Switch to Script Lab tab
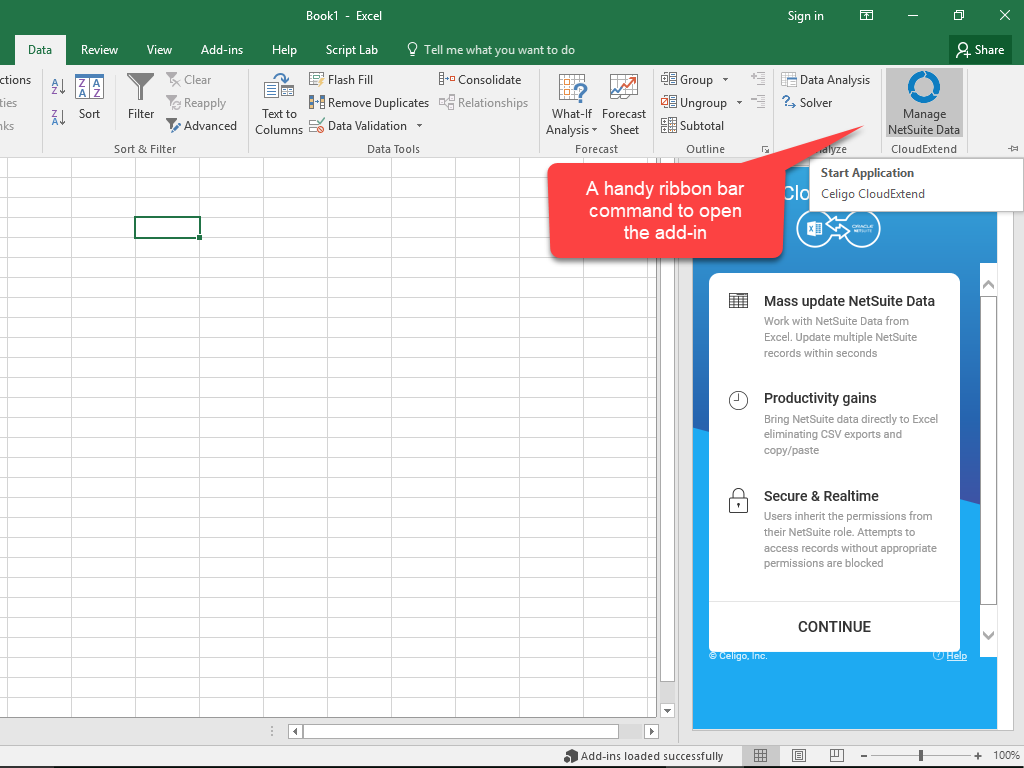The image size is (1024, 768). pos(351,50)
